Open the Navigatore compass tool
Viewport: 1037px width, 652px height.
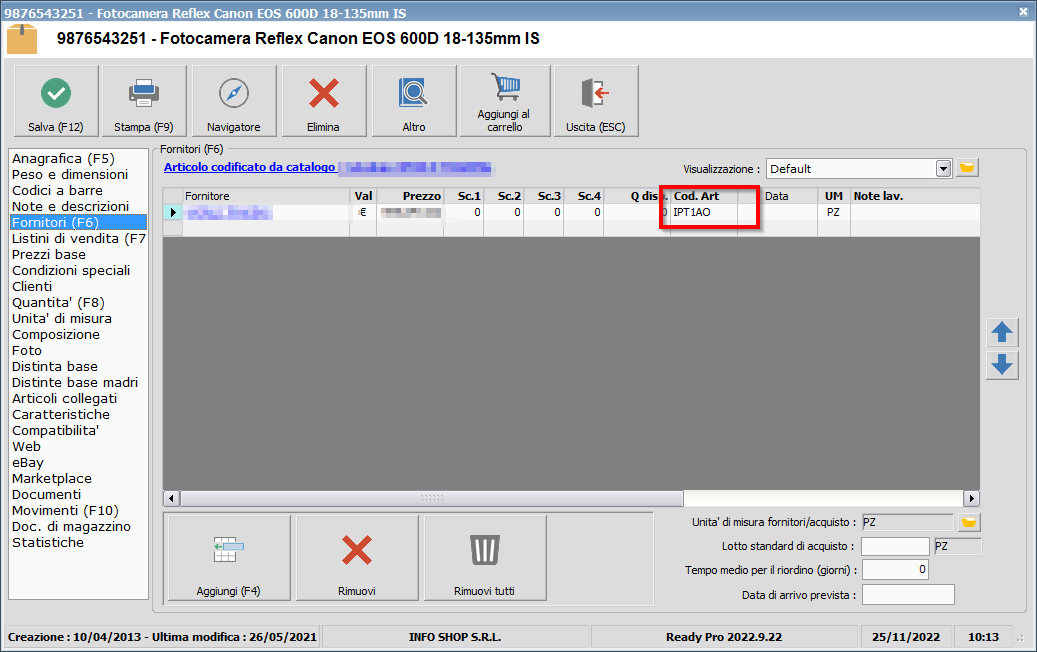[233, 101]
